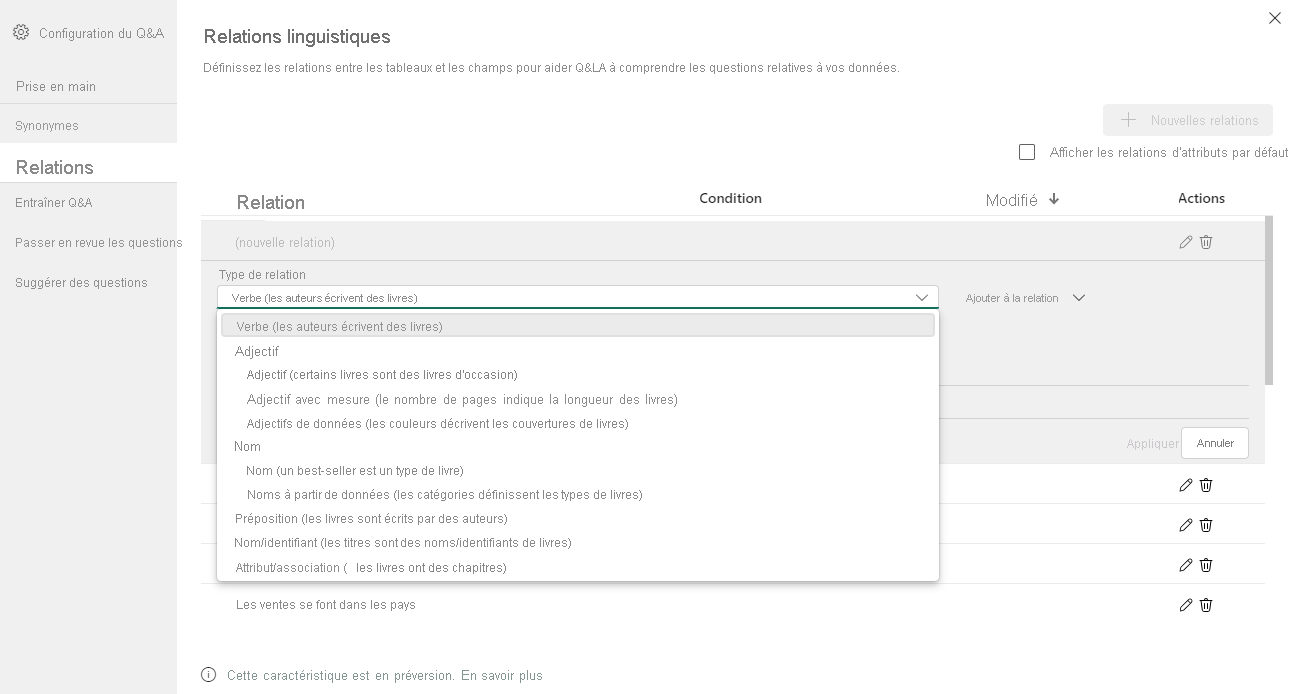Delete the 'Les ventes se font dans les pays' relation
Screen dimensions: 1294x694
tap(1206, 605)
